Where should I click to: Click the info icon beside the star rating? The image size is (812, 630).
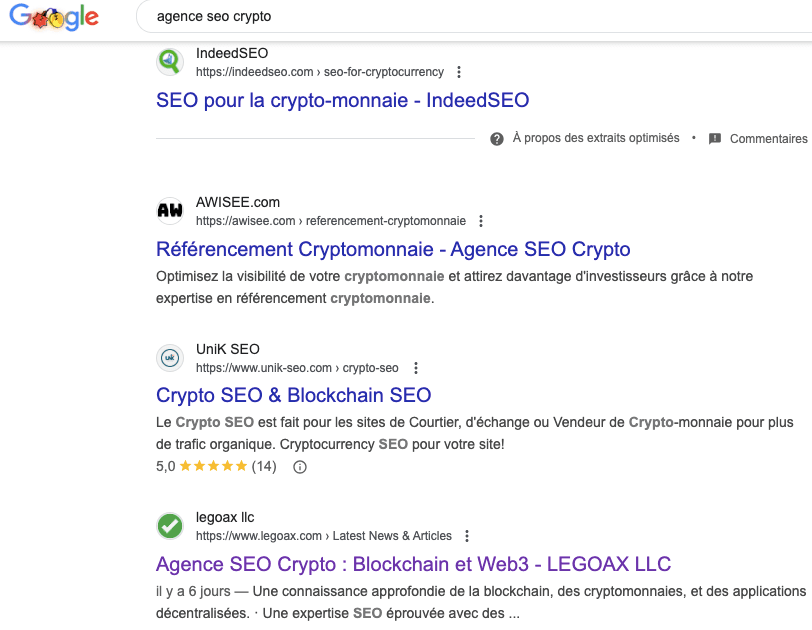300,466
